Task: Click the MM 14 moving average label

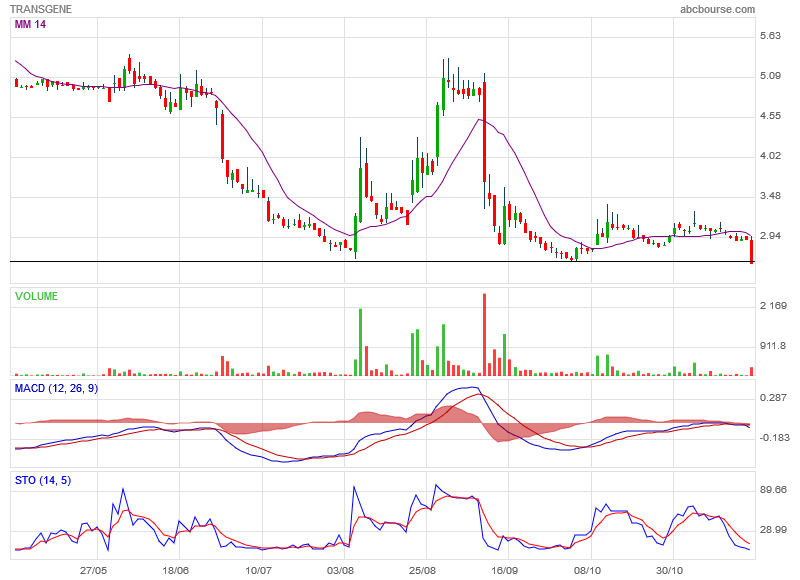Action: tap(30, 24)
